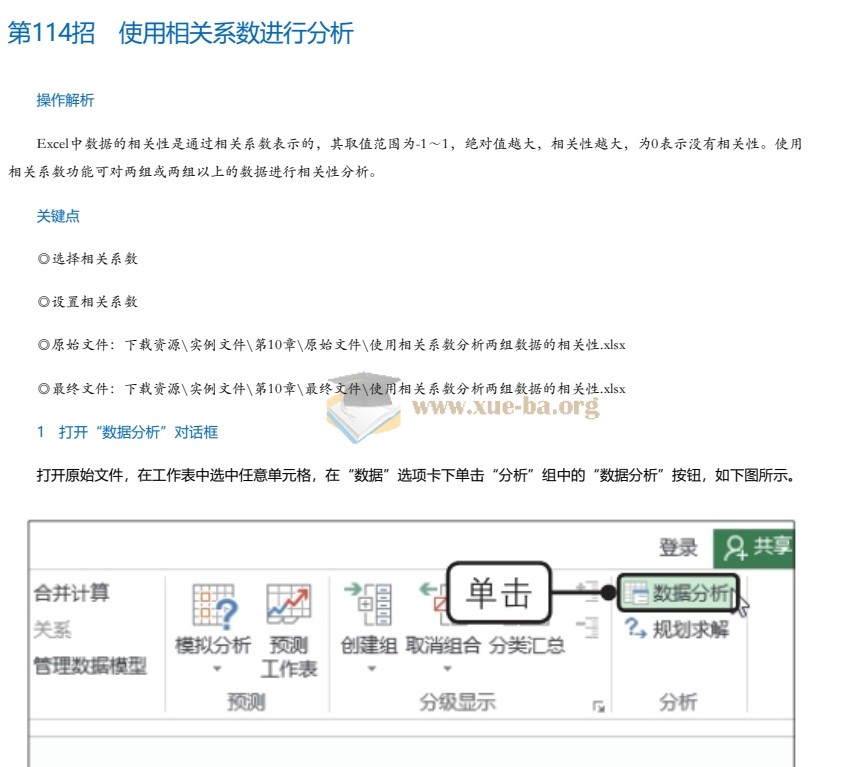This screenshot has width=844, height=767.
Task: Click the 创建组 group icon
Action: (x=367, y=607)
